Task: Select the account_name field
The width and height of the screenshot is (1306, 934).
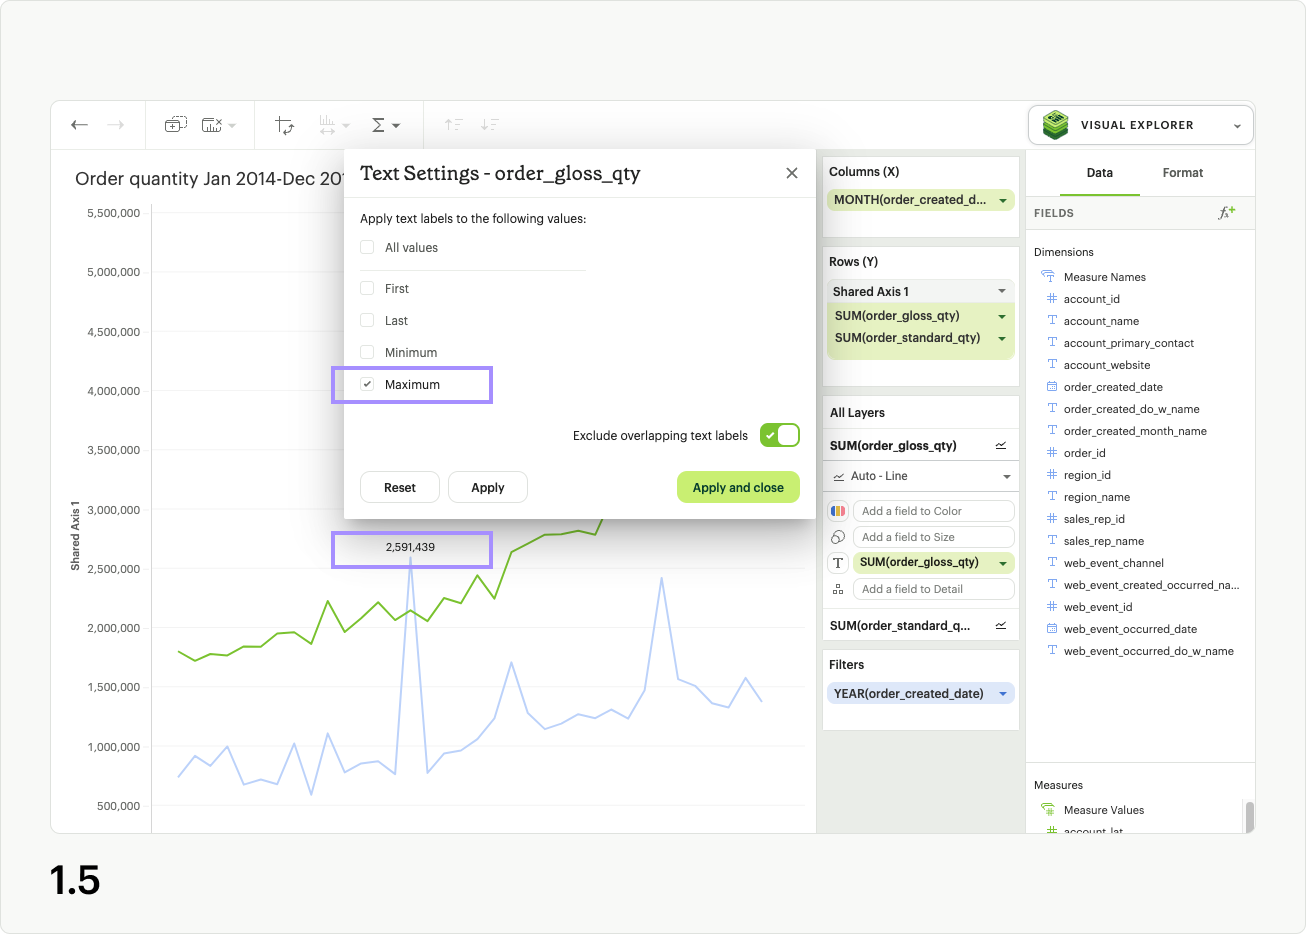Action: tap(1101, 321)
